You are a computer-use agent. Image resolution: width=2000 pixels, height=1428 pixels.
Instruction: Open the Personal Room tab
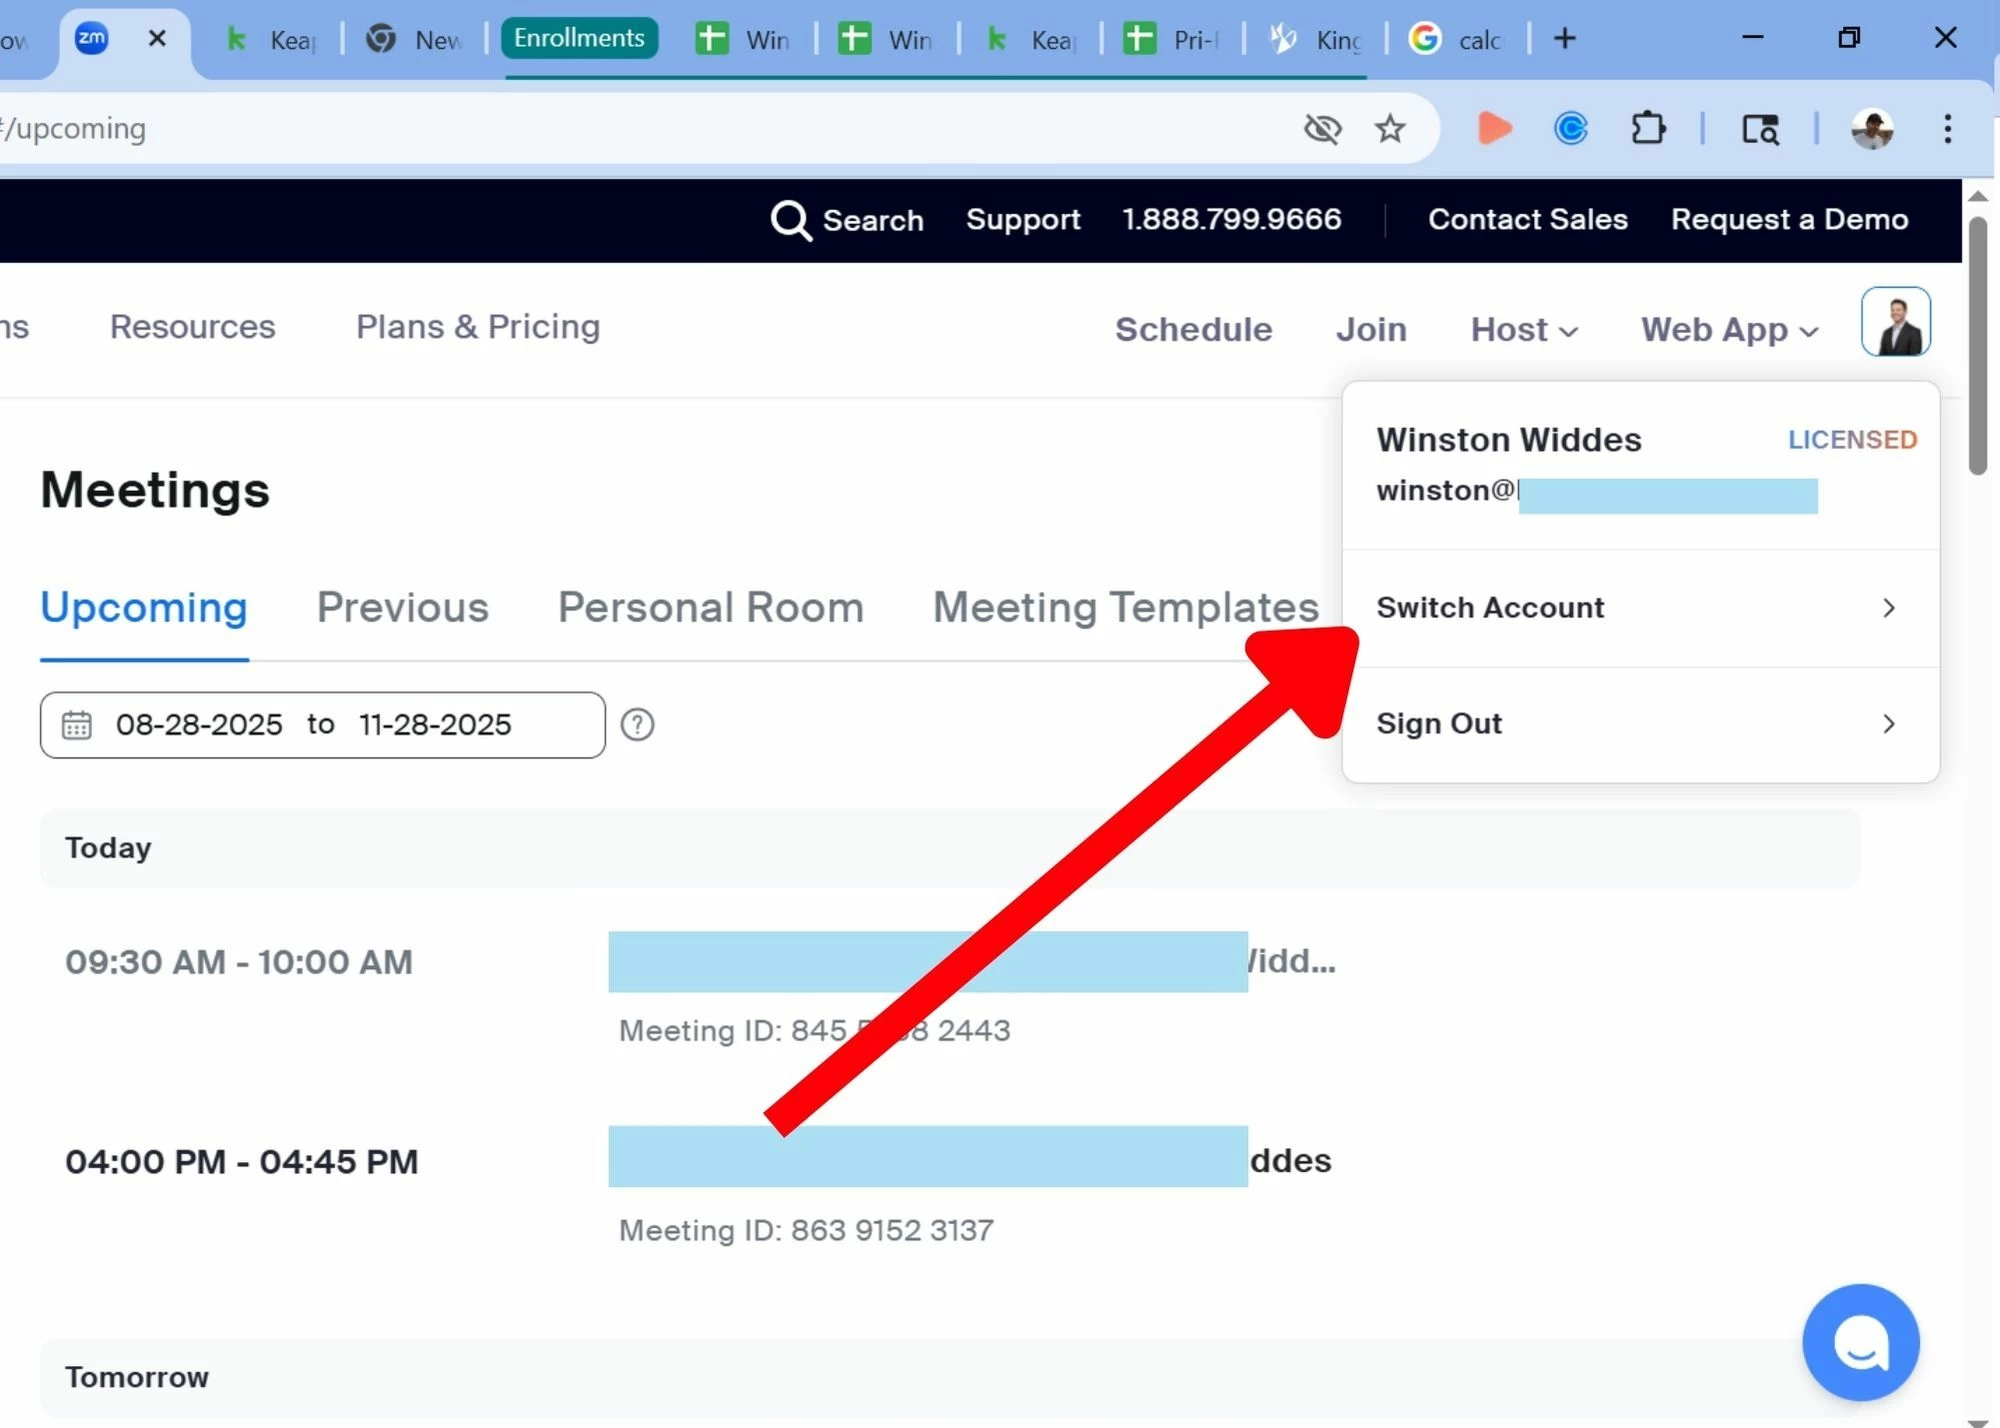click(x=710, y=607)
